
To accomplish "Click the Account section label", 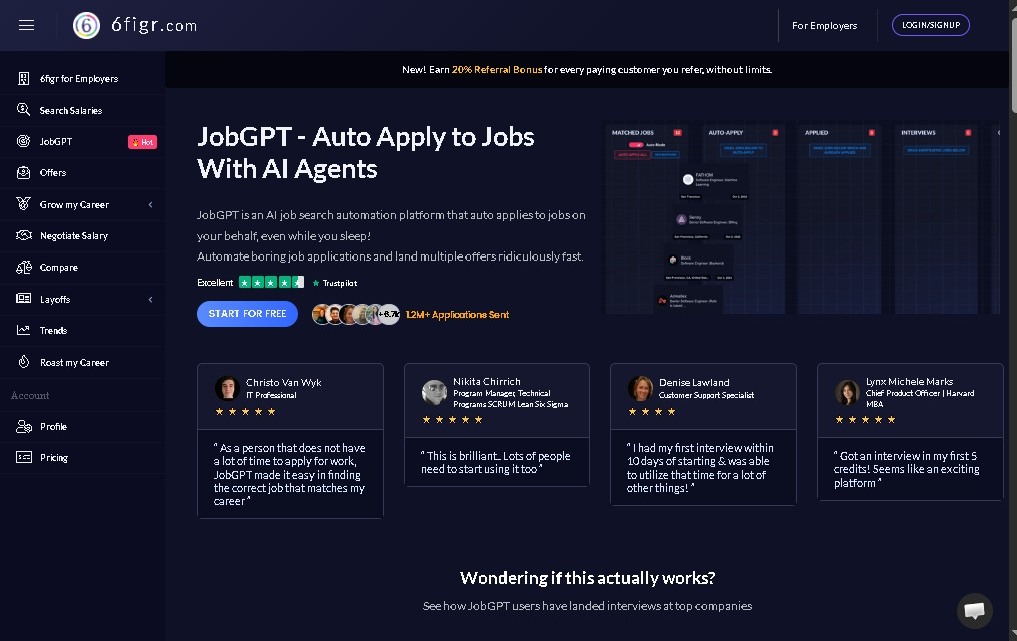I will click(30, 395).
